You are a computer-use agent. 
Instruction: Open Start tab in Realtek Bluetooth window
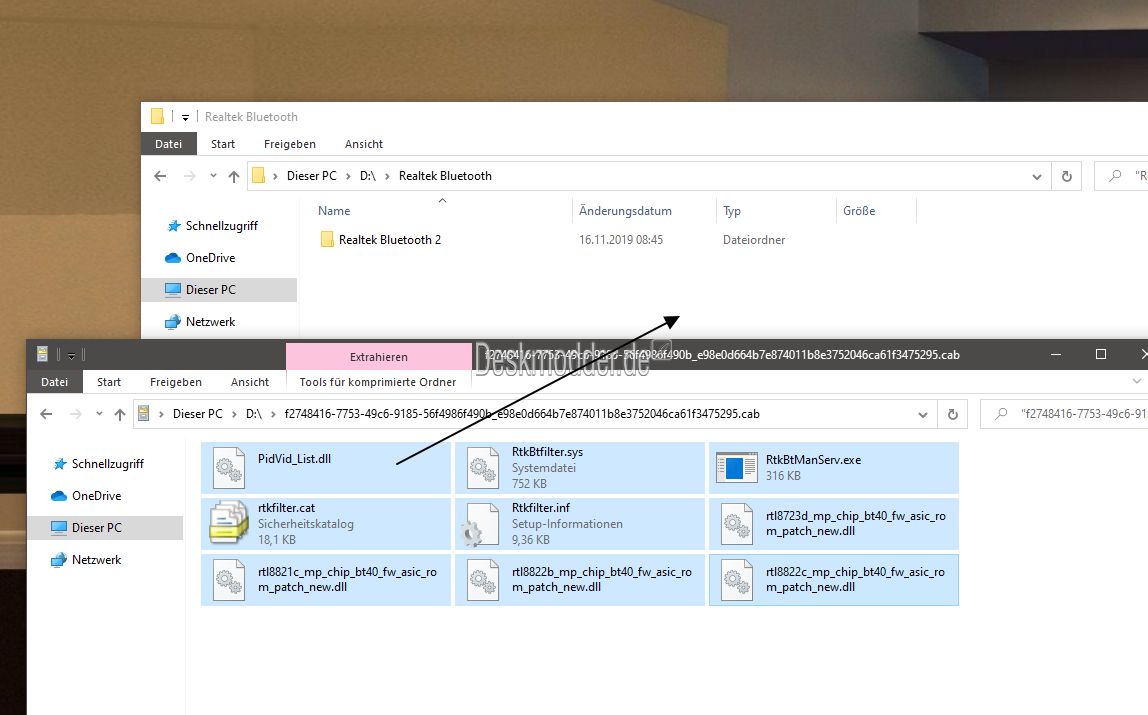pos(223,144)
